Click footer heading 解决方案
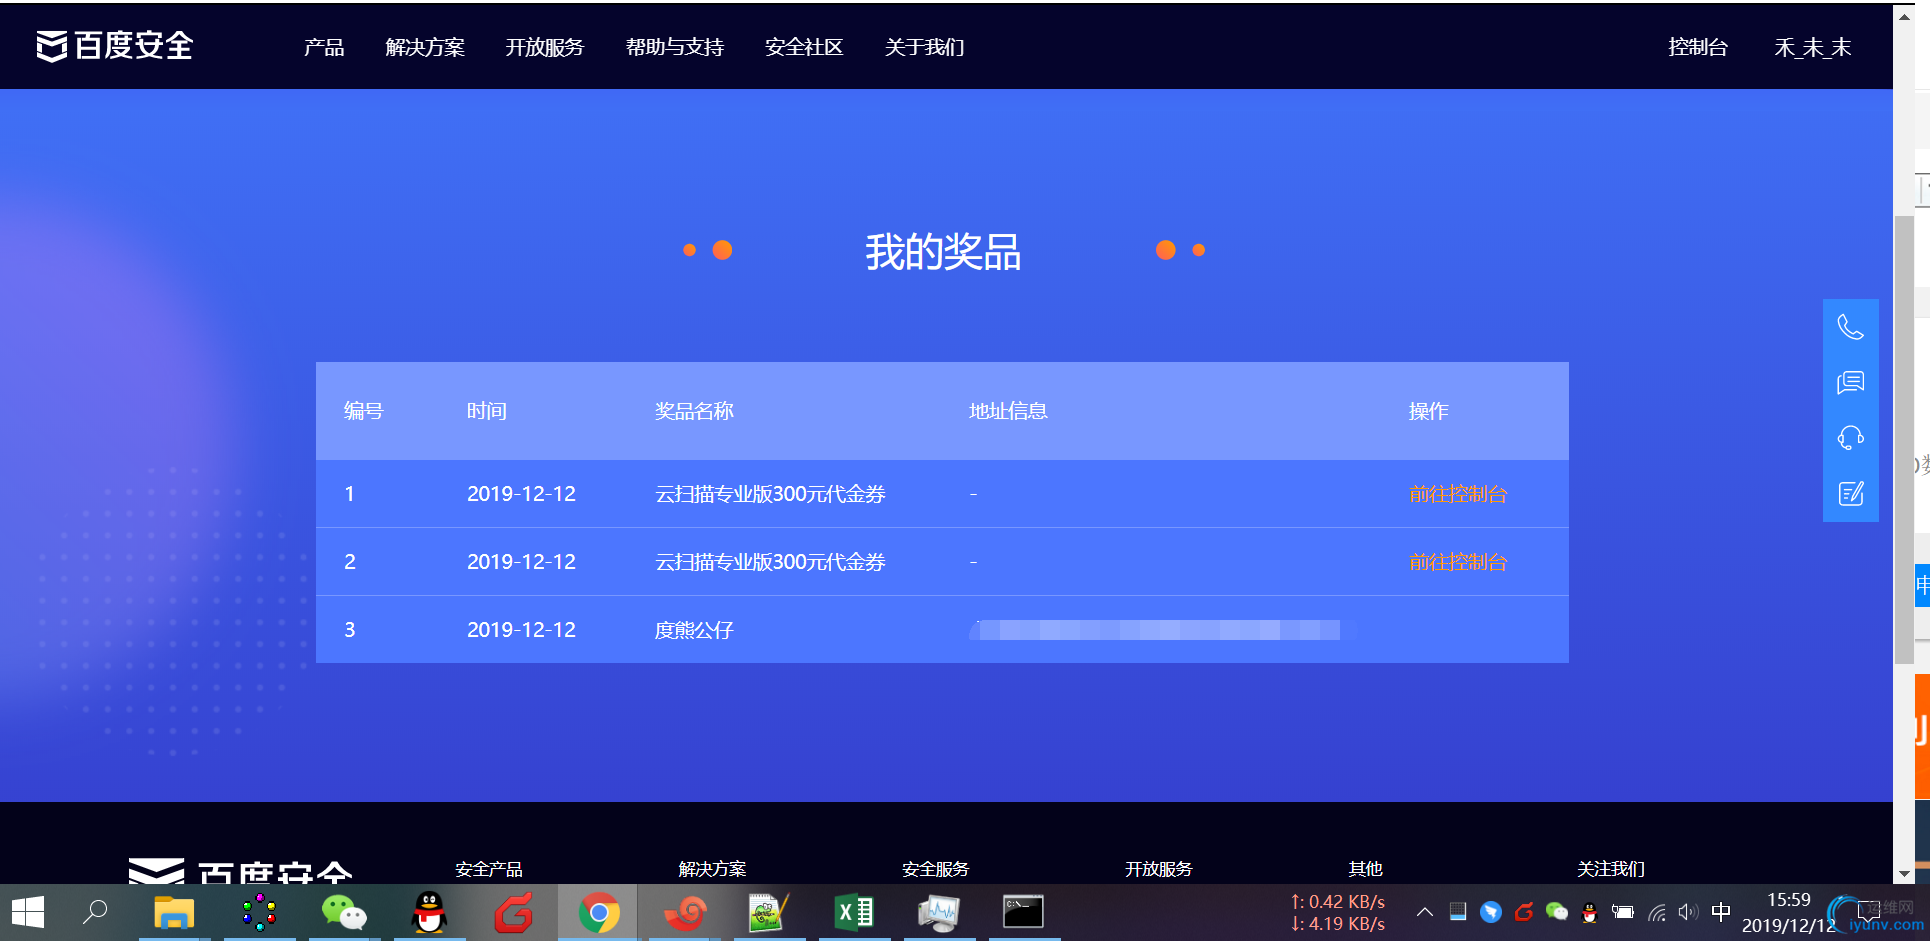The image size is (1930, 941). (712, 869)
